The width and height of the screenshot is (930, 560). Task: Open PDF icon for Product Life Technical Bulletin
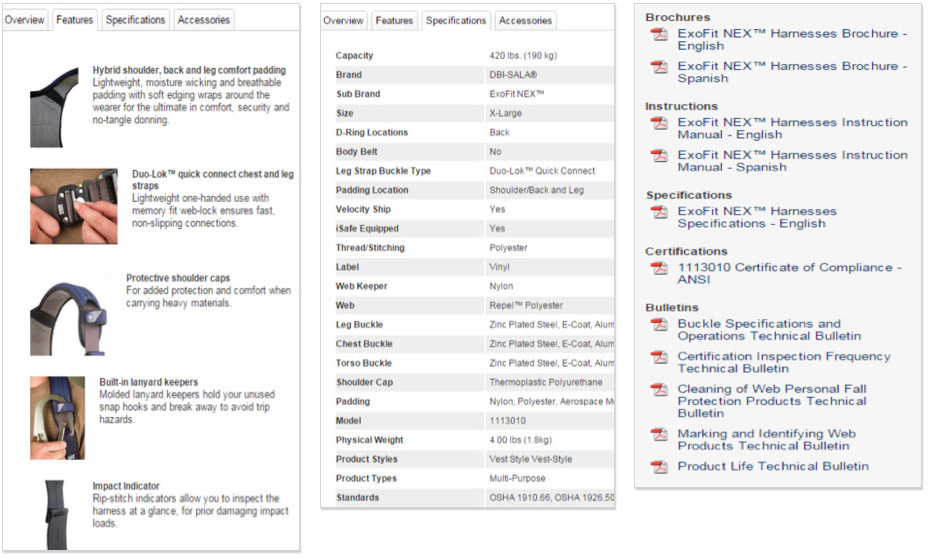point(659,467)
